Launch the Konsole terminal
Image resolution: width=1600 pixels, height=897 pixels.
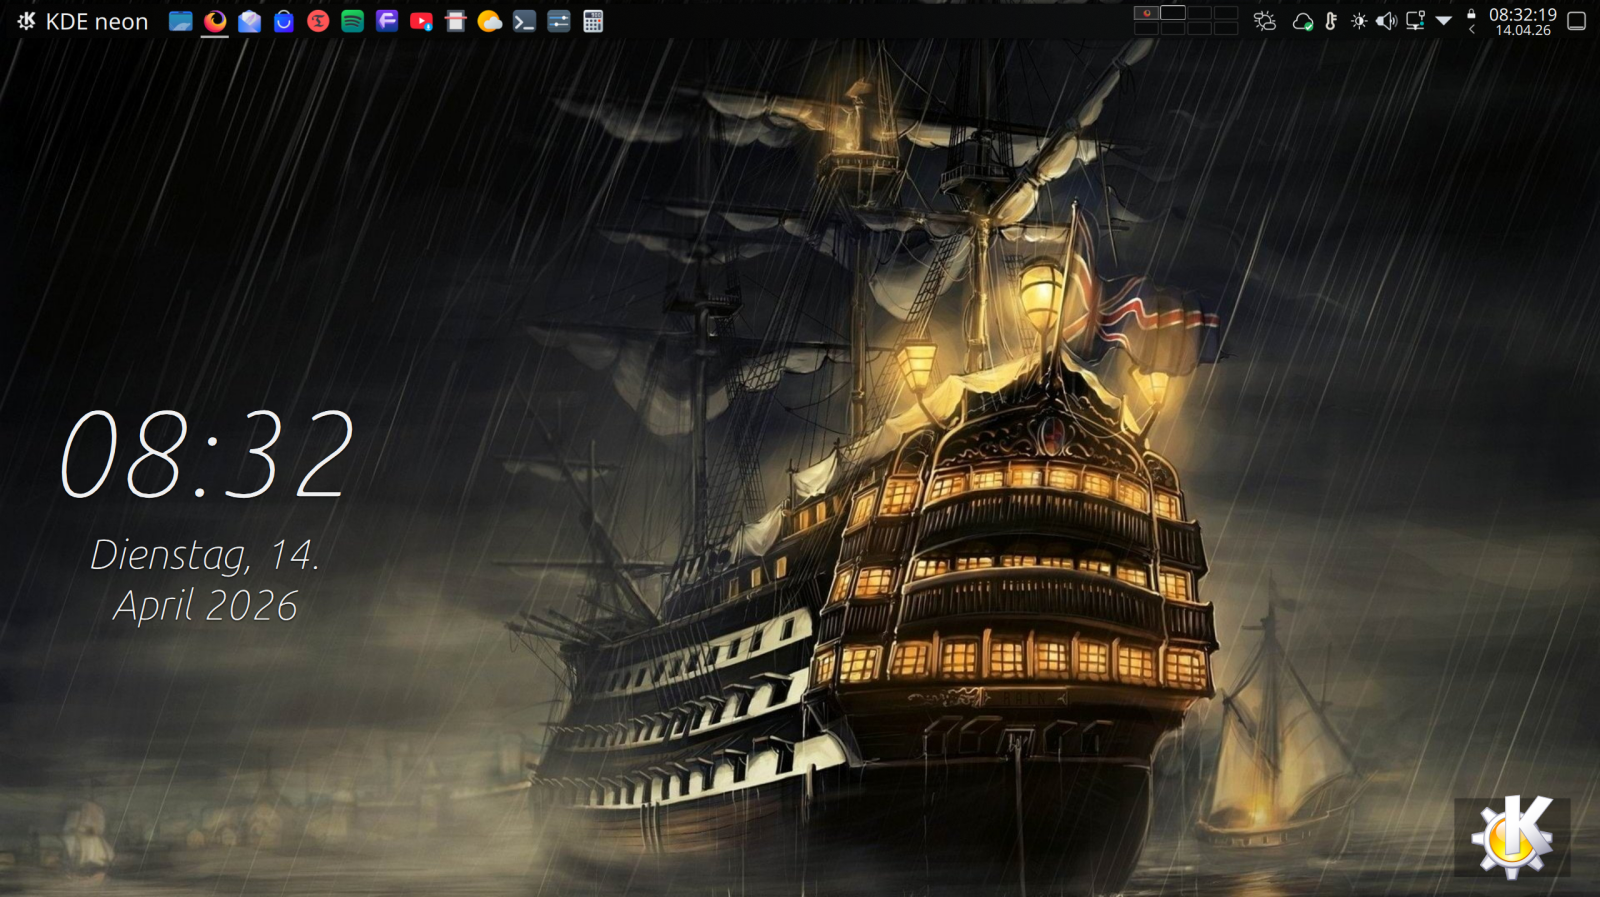pos(524,21)
